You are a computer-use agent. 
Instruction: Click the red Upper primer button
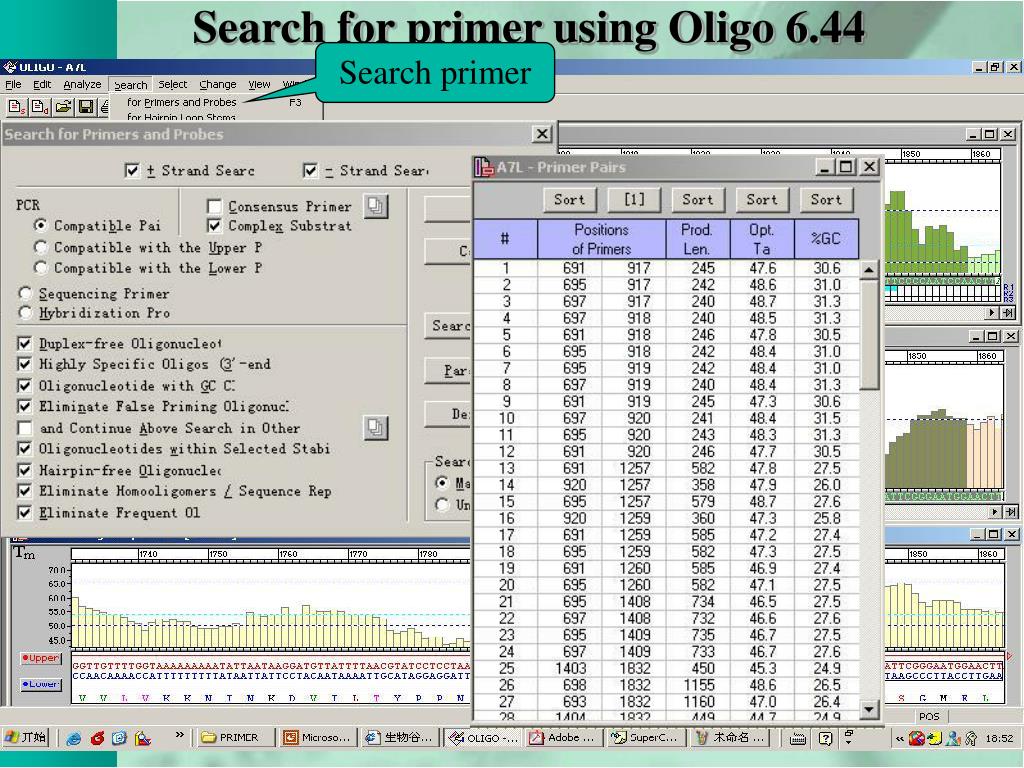pos(40,658)
